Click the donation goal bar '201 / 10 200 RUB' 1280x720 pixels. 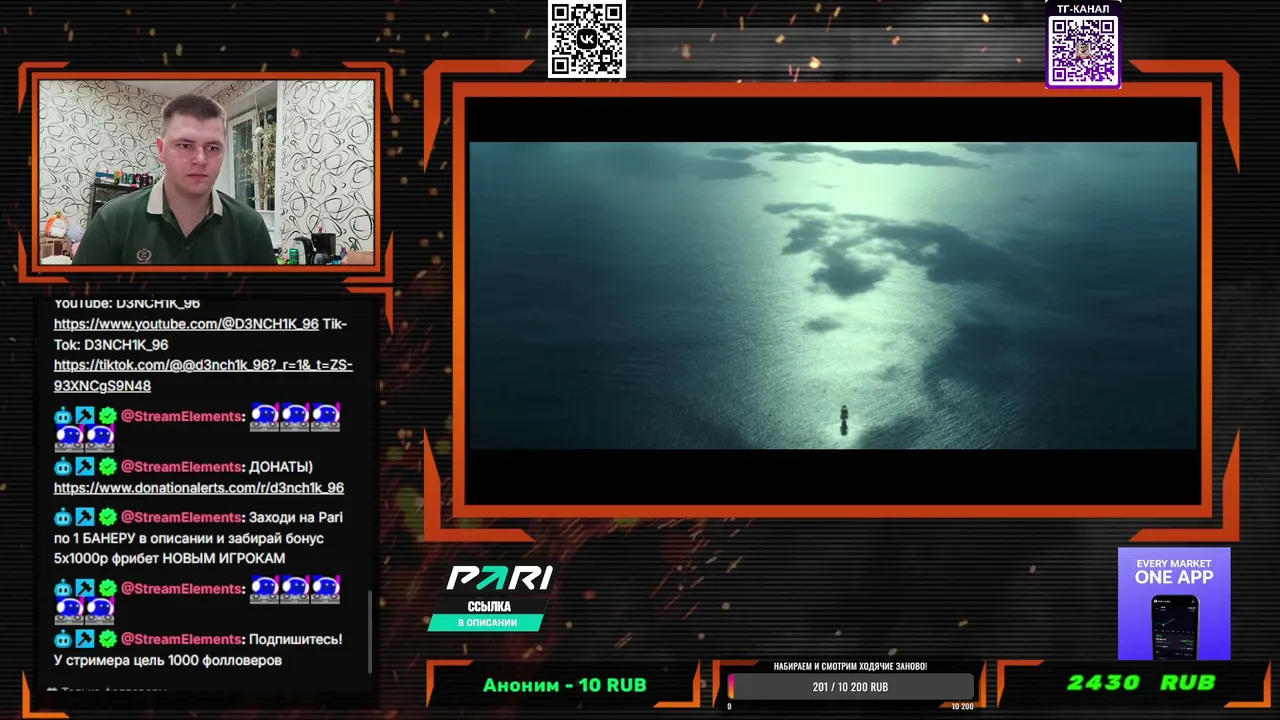[x=850, y=687]
